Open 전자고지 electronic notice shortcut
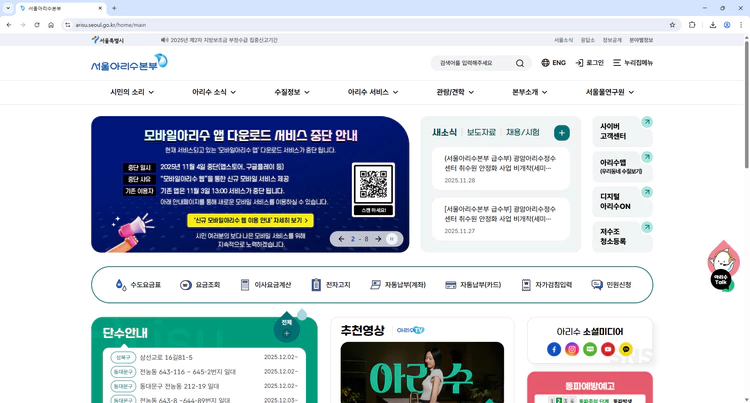The image size is (750, 403). (x=330, y=285)
